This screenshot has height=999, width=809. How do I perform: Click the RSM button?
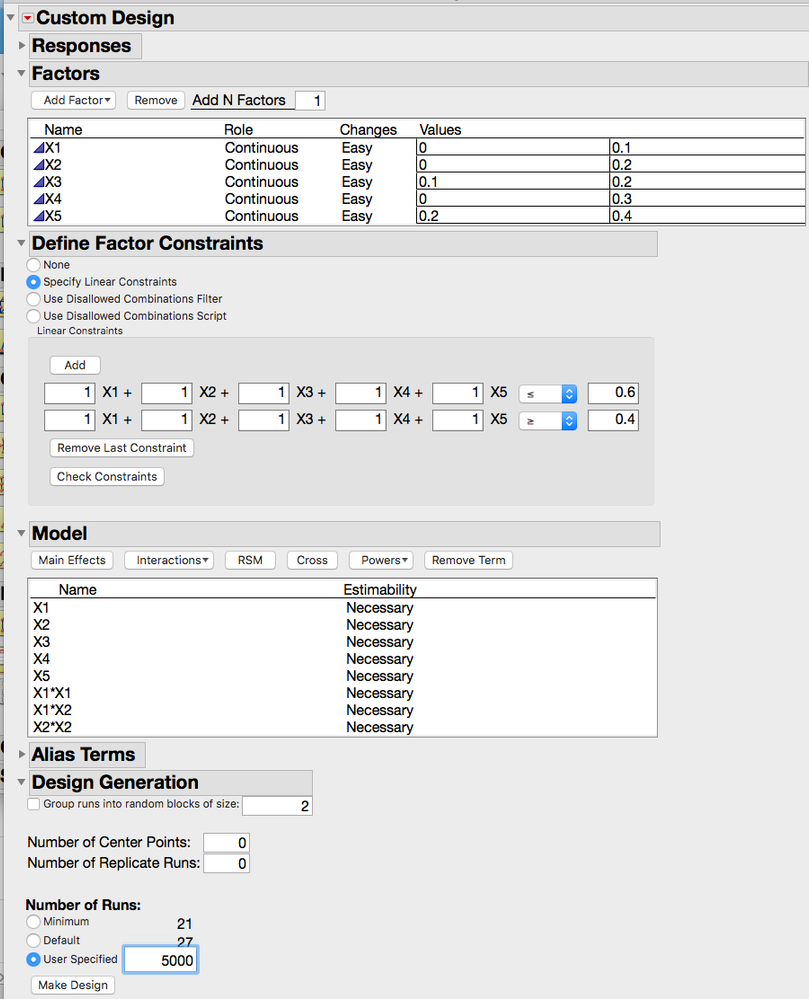tap(250, 560)
